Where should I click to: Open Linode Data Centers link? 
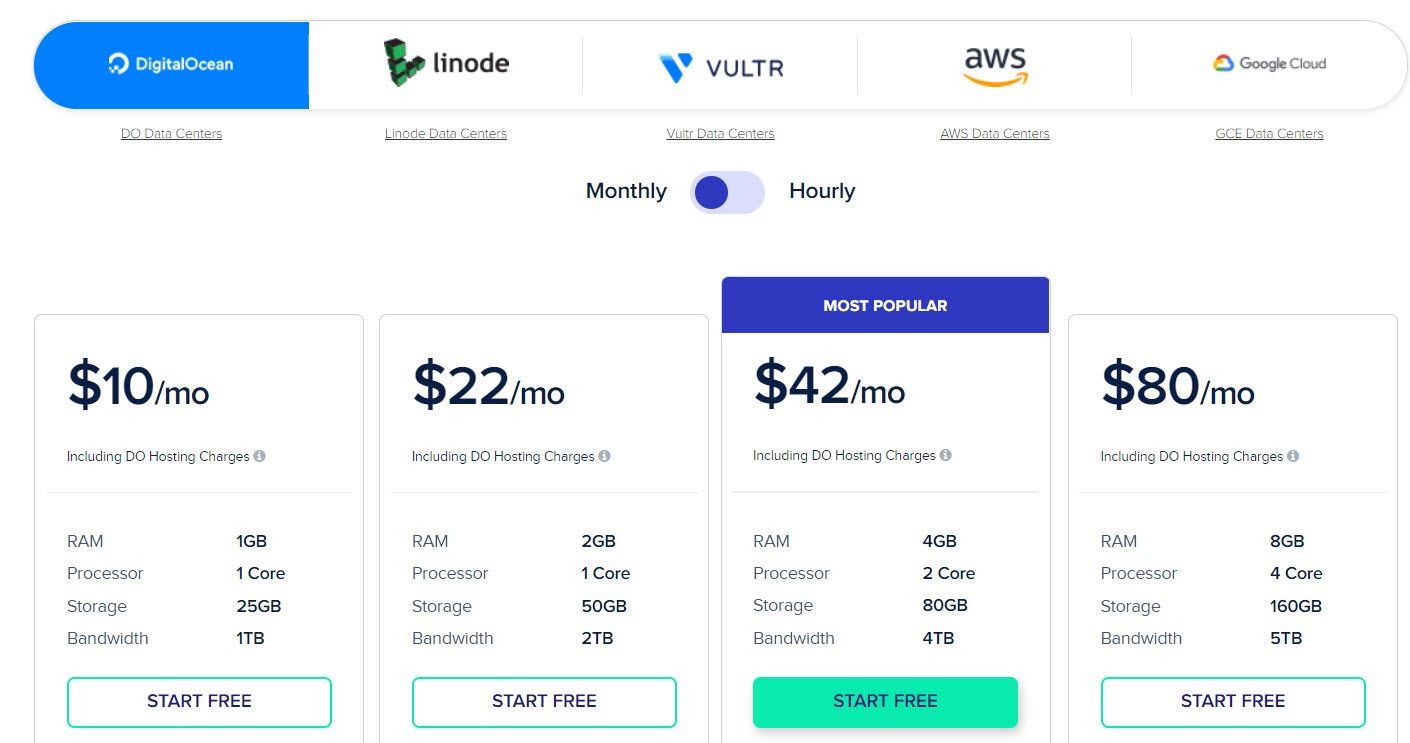pyautogui.click(x=446, y=133)
